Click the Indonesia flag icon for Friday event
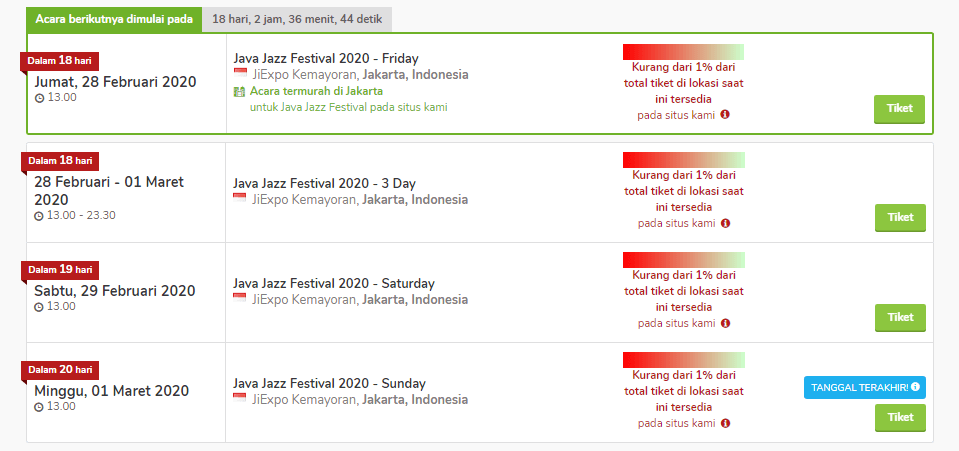This screenshot has height=451, width=959. click(240, 75)
